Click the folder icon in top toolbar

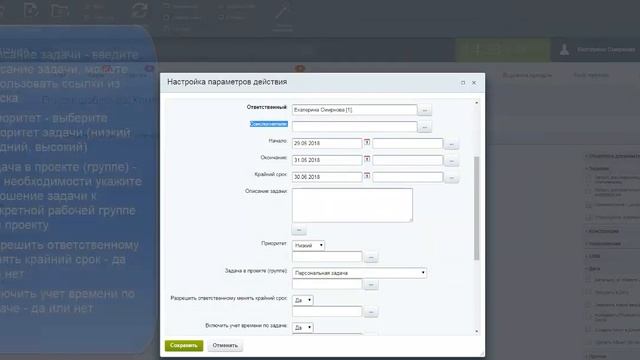click(x=60, y=10)
